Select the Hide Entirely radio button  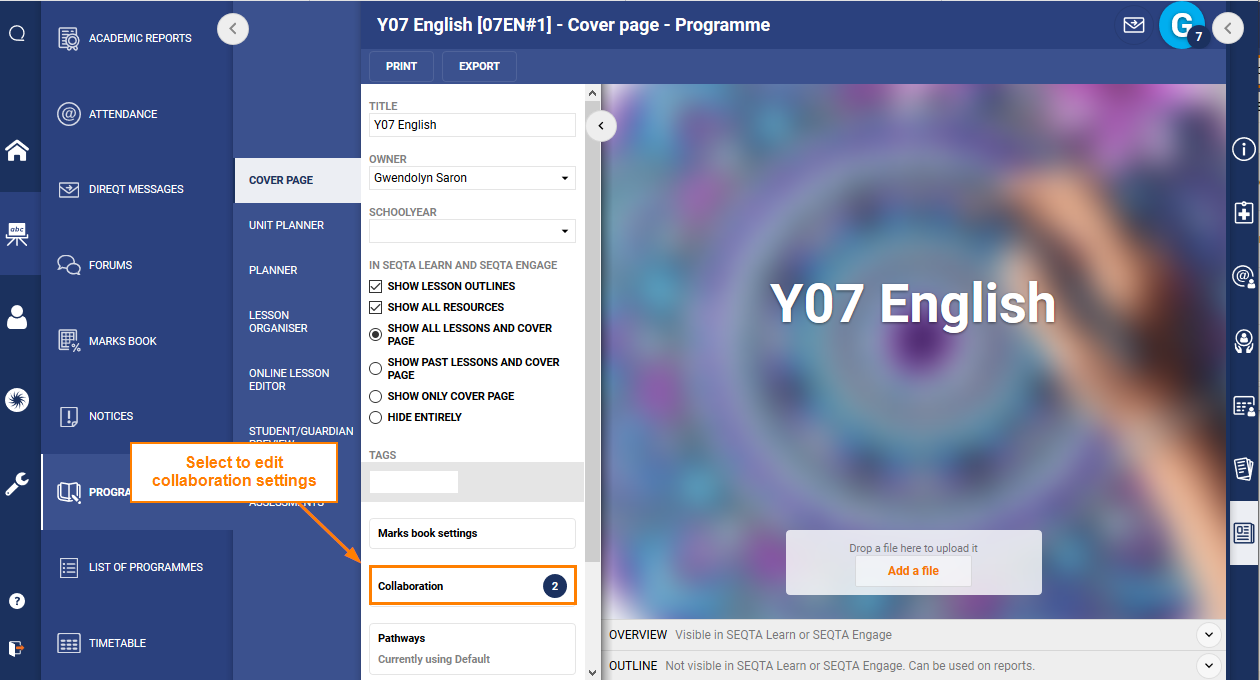click(x=376, y=417)
